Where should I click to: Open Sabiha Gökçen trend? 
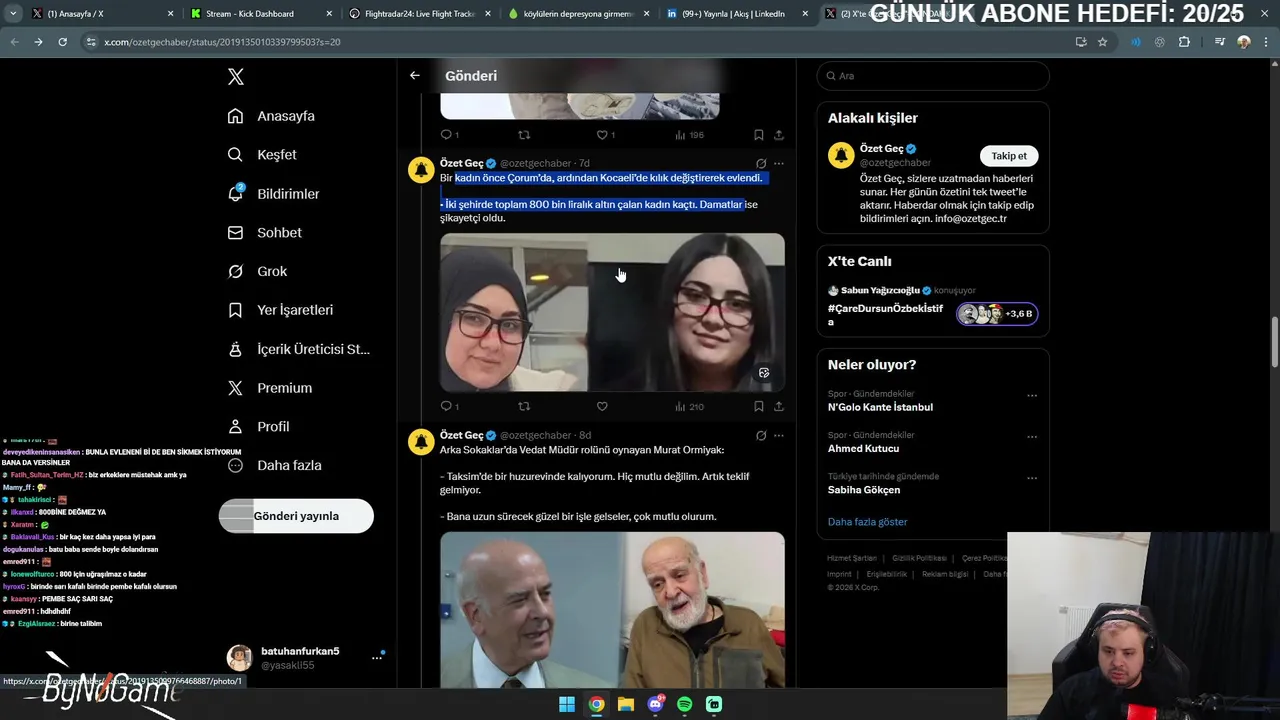(864, 490)
